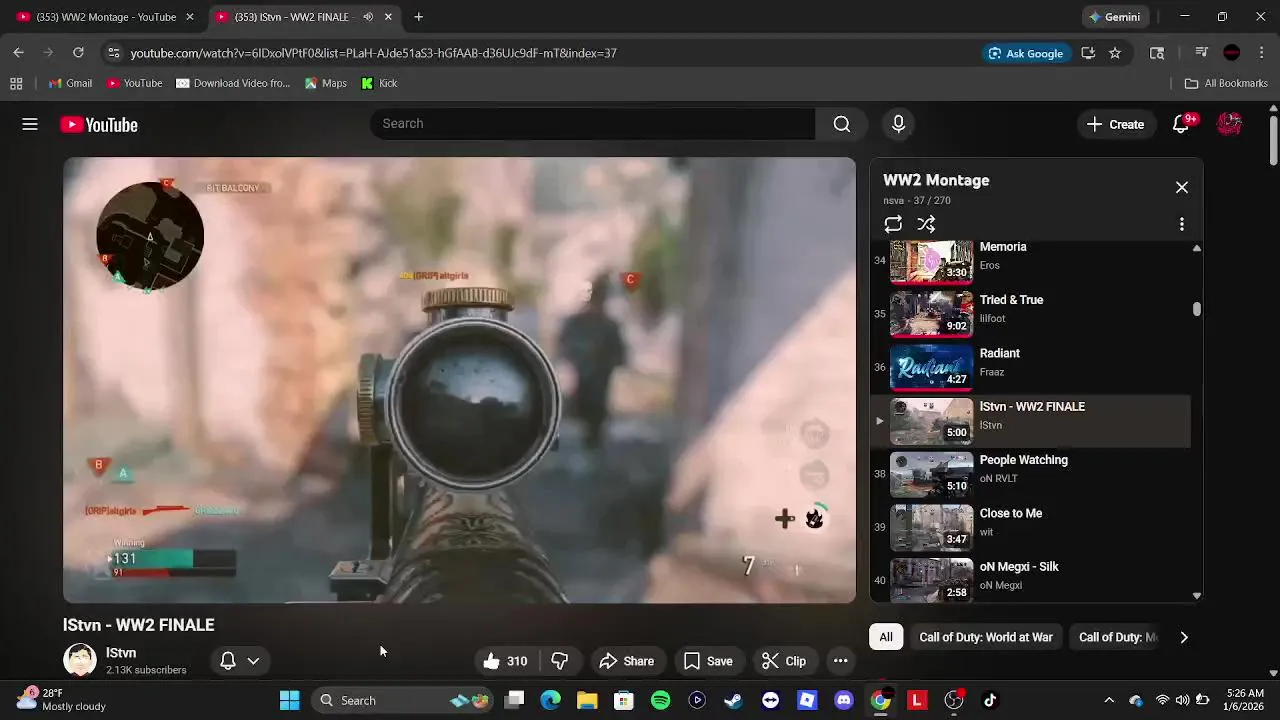Click Ask Google lens button

(x=1026, y=53)
